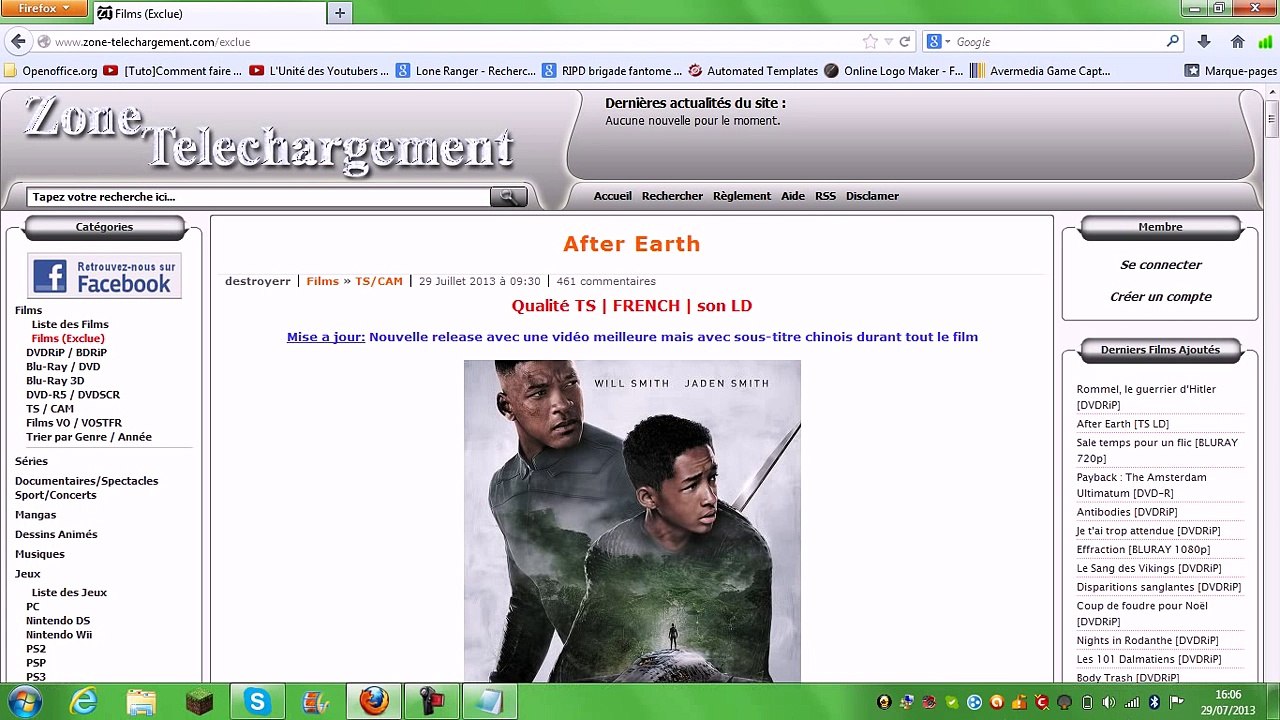Open the Rechercher menu item
Screen dimensions: 1280x720
pyautogui.click(x=672, y=196)
